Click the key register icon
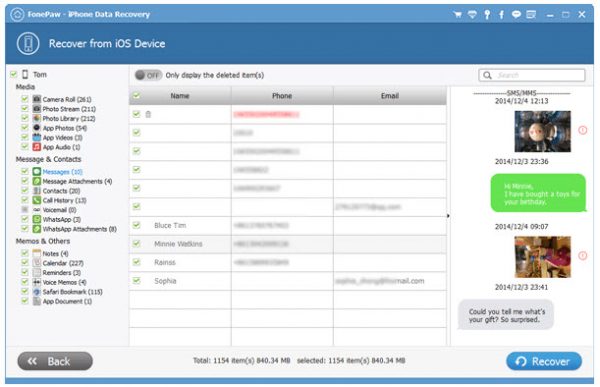Viewport: 600px width, 387px height. (487, 15)
